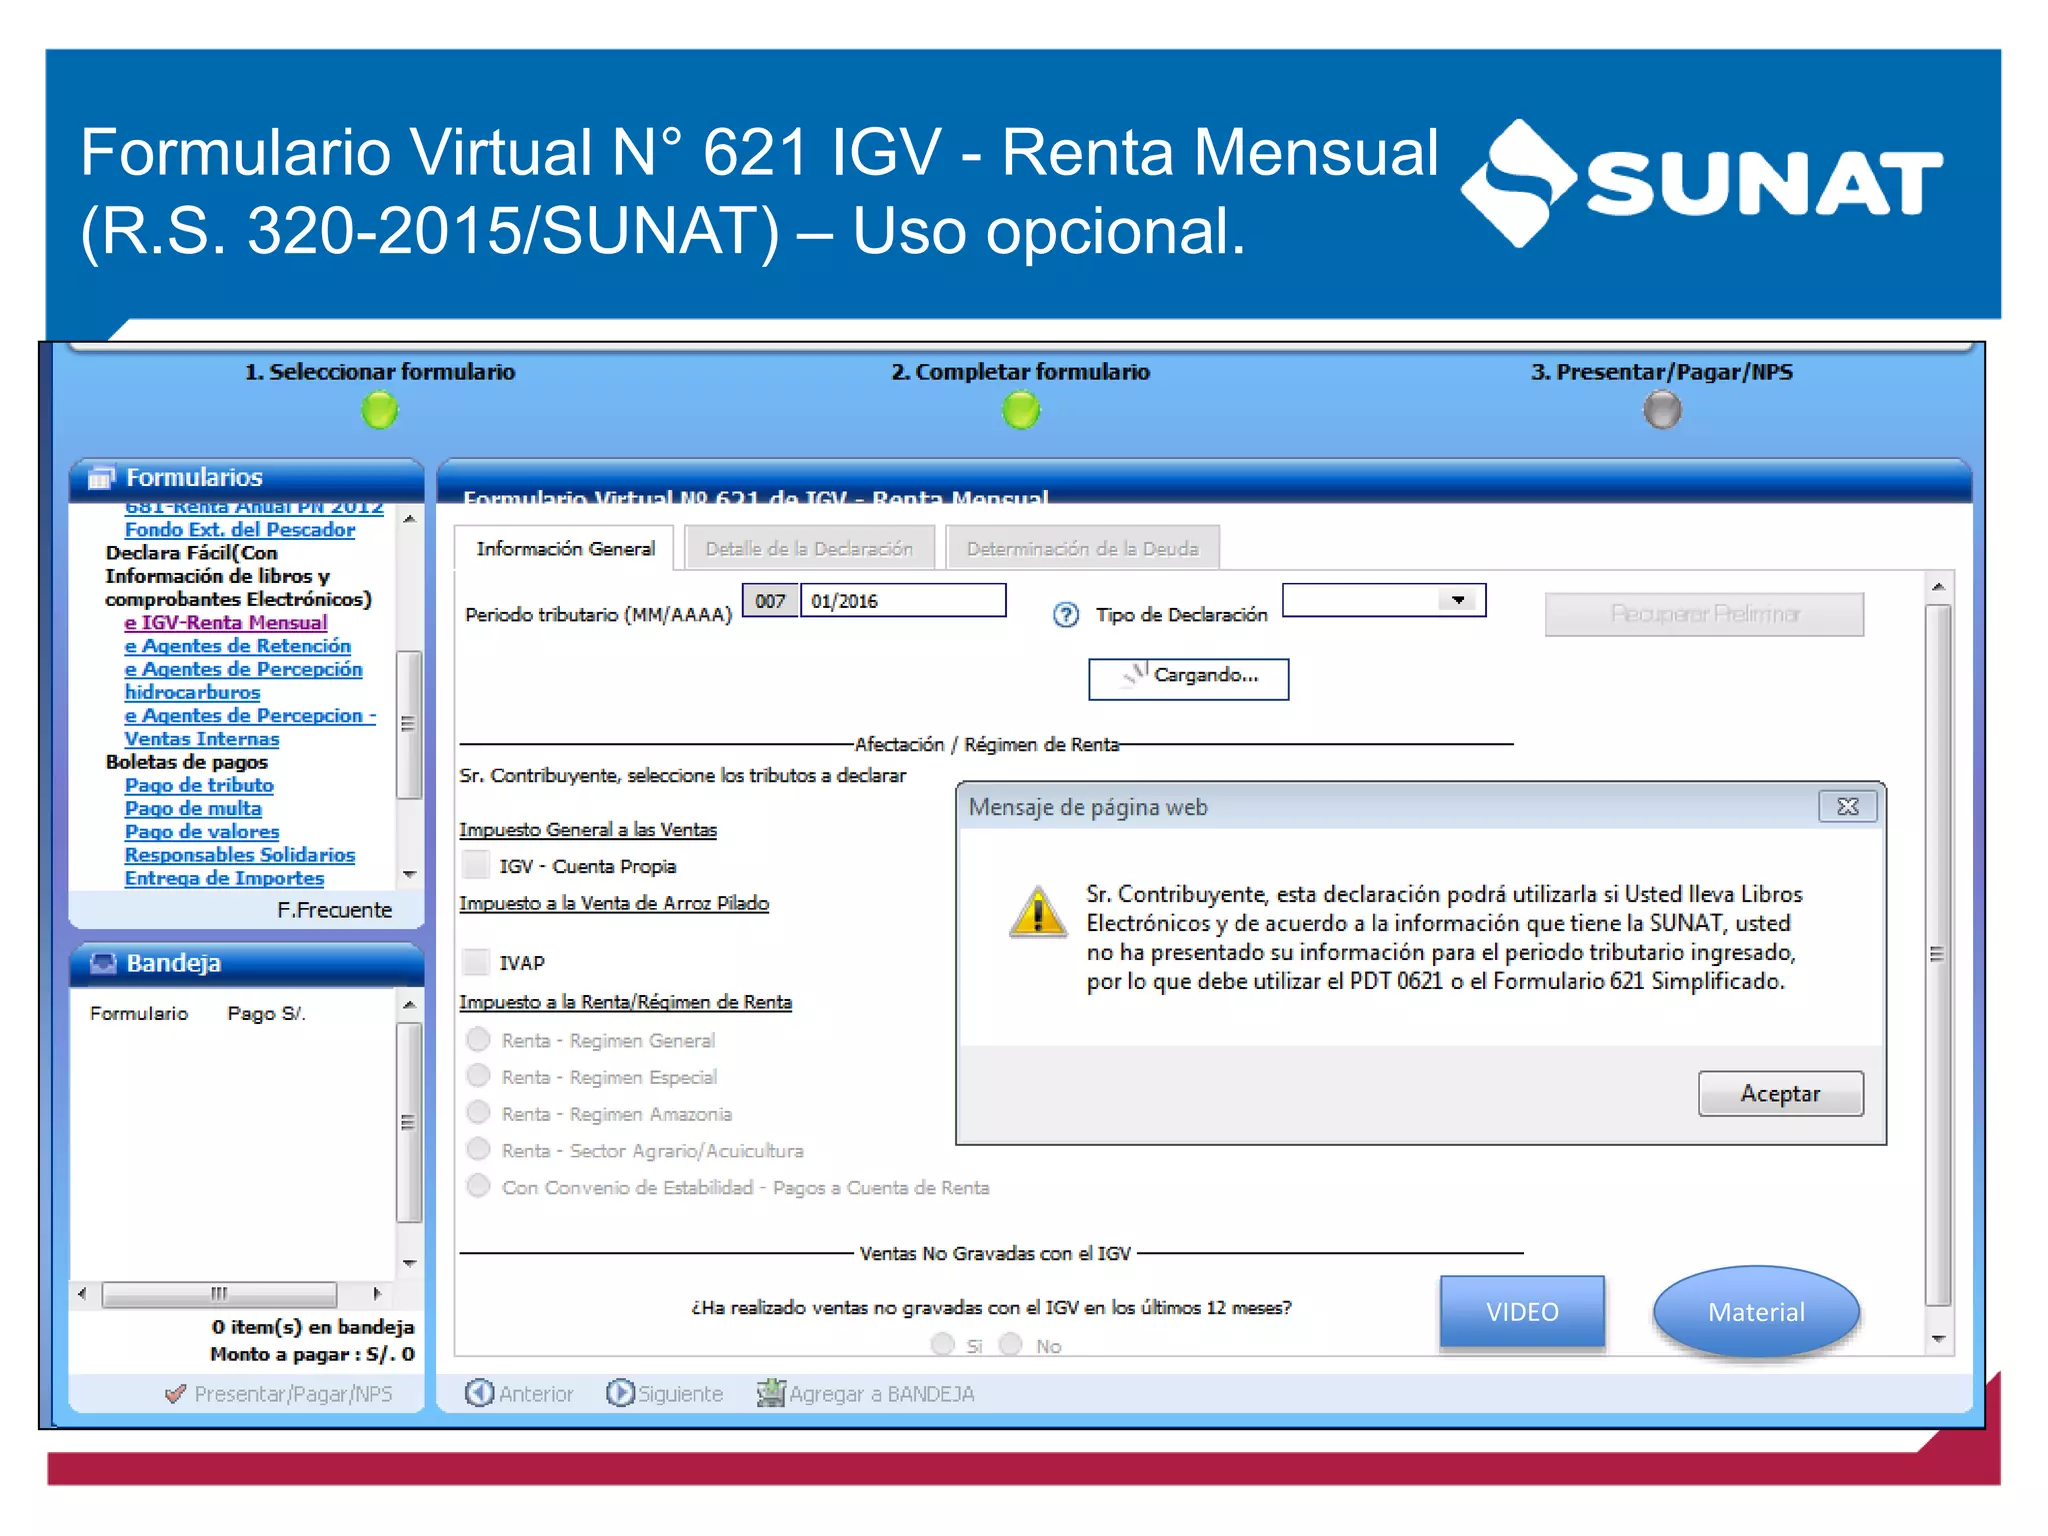Choose No for ventas no gravadas
This screenshot has width=2048, height=1536.
tap(1011, 1344)
